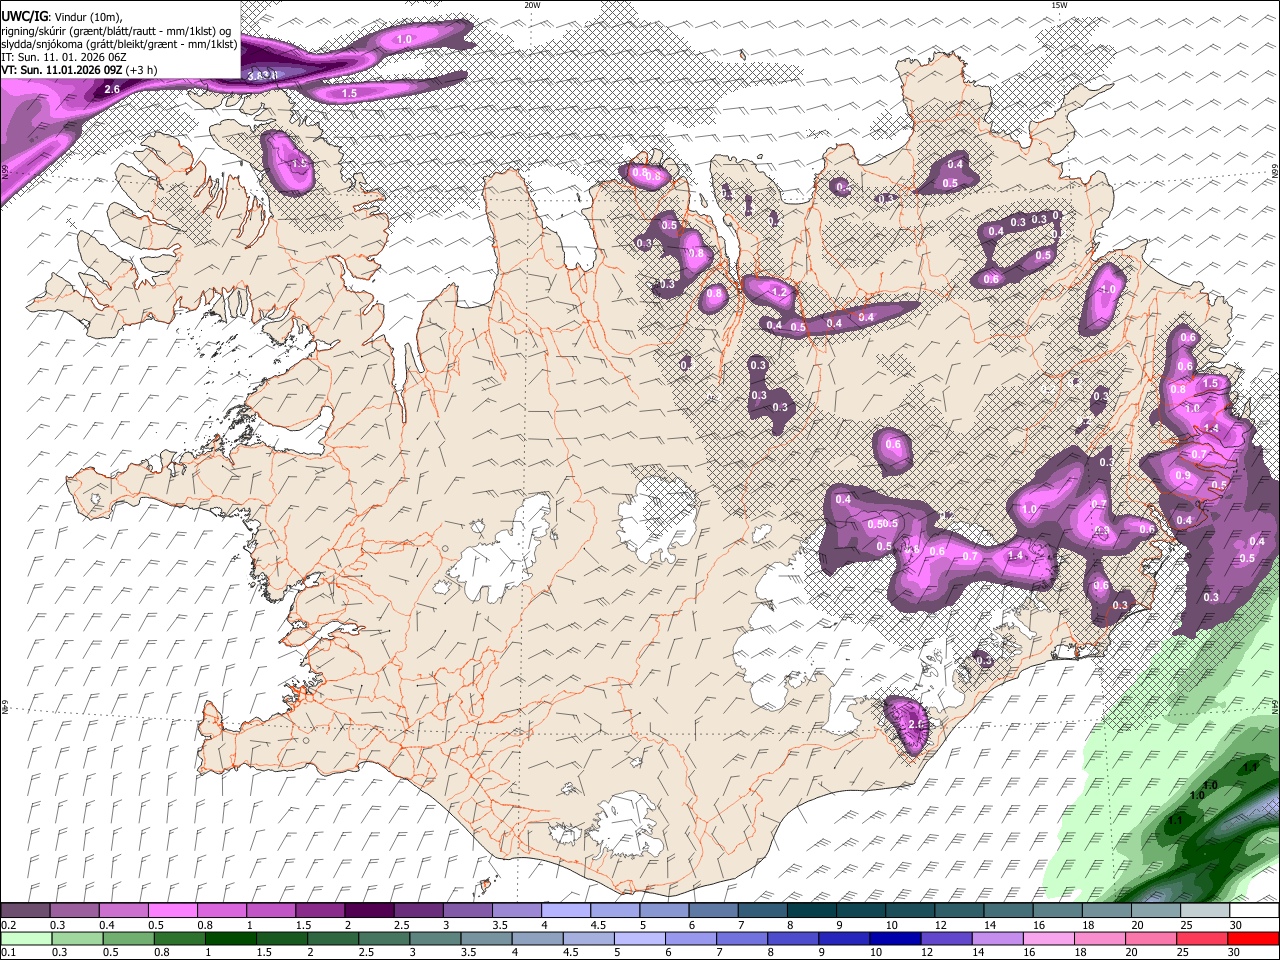Click the '1.2' precipitation value on map

pos(780,293)
